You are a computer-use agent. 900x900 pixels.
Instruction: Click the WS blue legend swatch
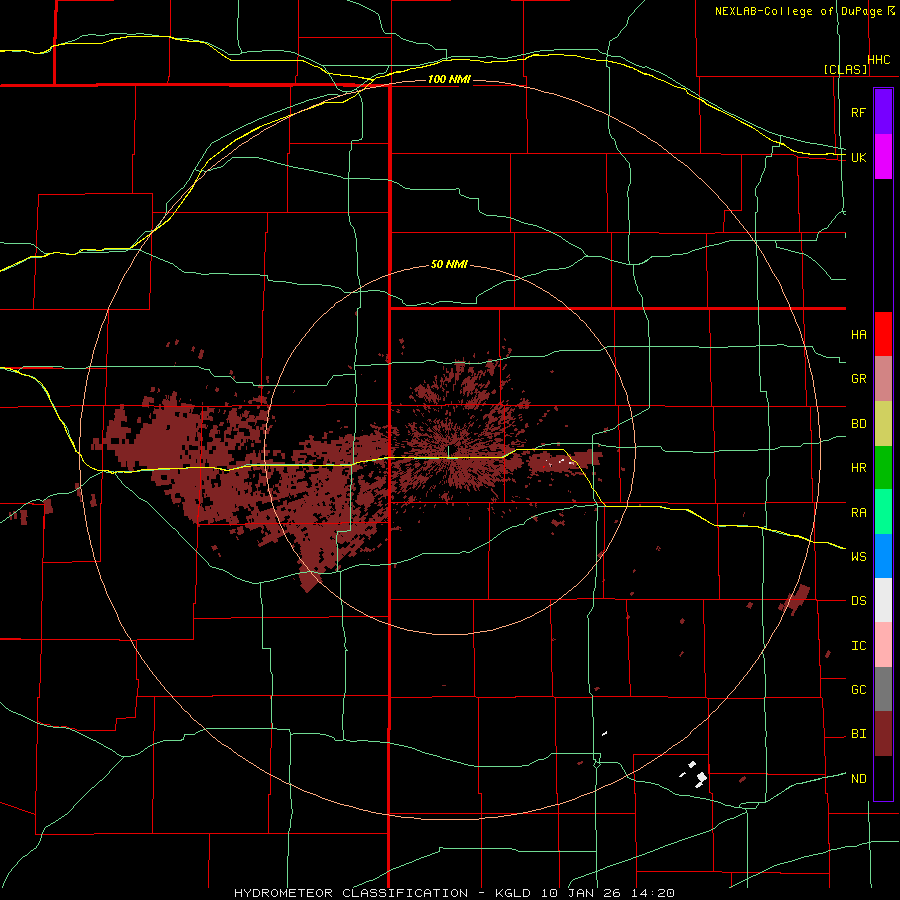pyautogui.click(x=883, y=556)
